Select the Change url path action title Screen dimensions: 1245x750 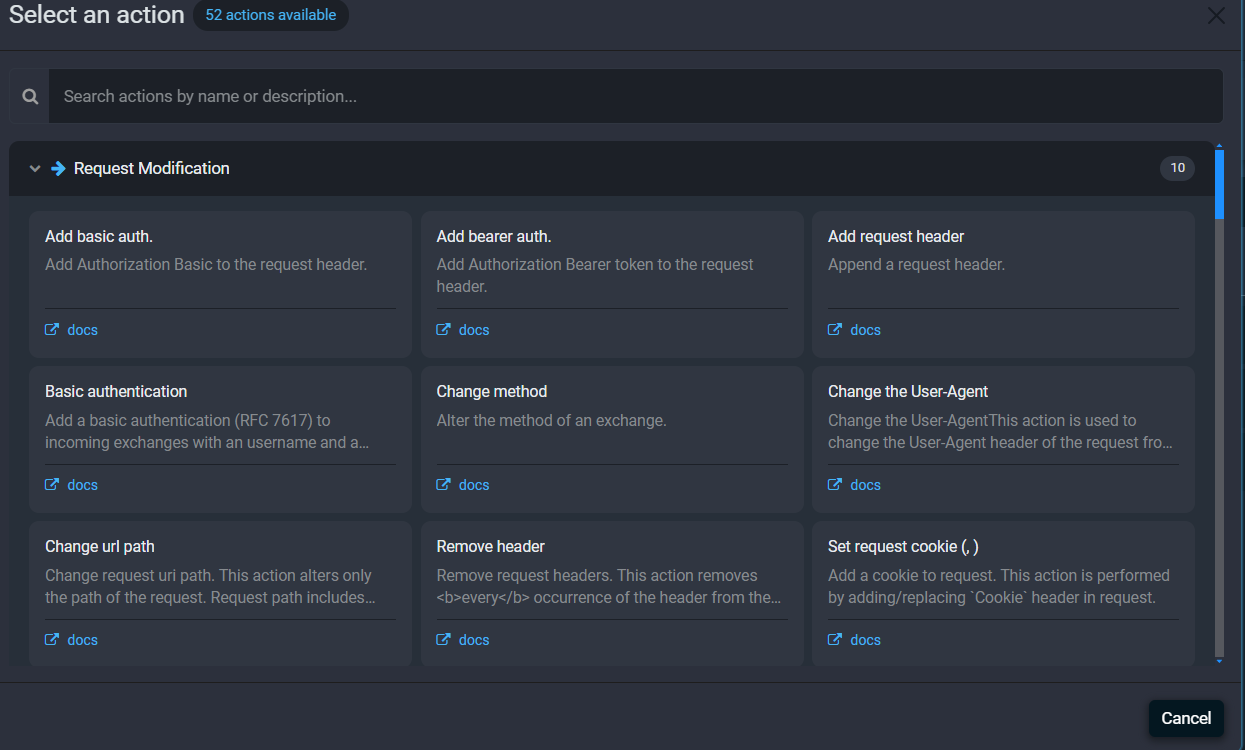(100, 546)
